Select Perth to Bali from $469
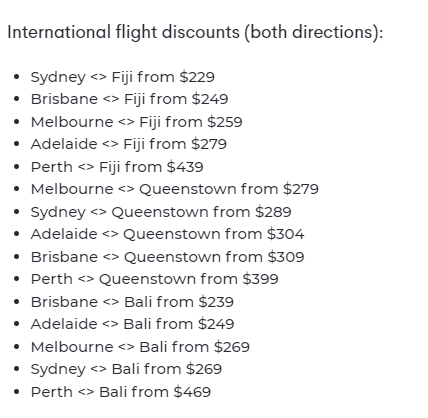This screenshot has height=418, width=428. 121,392
